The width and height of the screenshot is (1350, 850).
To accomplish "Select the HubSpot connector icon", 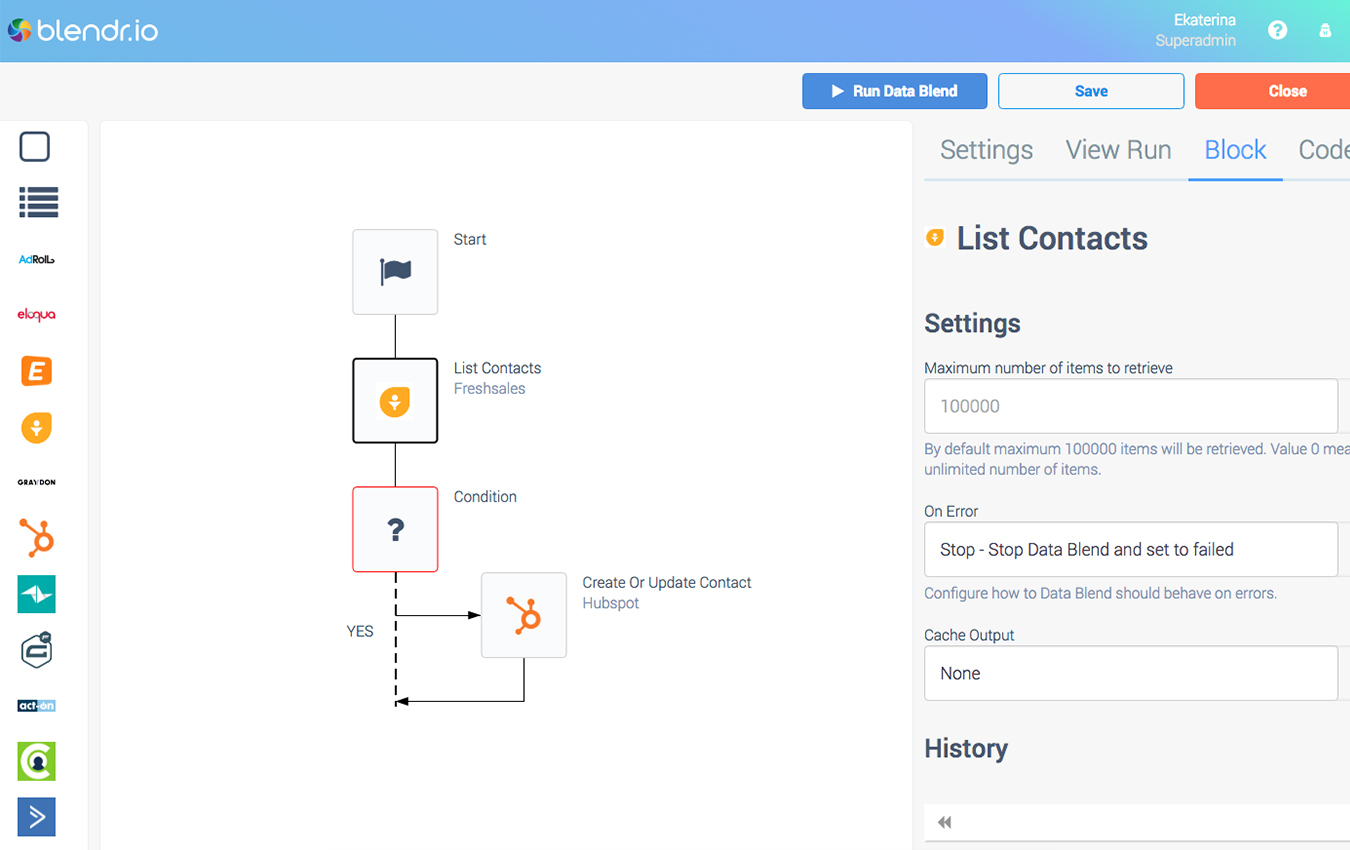I will click(36, 538).
